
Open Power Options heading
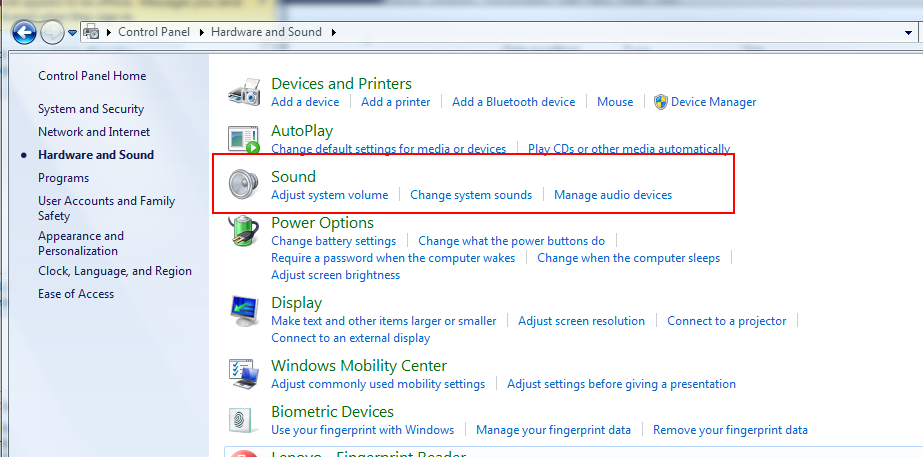click(322, 223)
